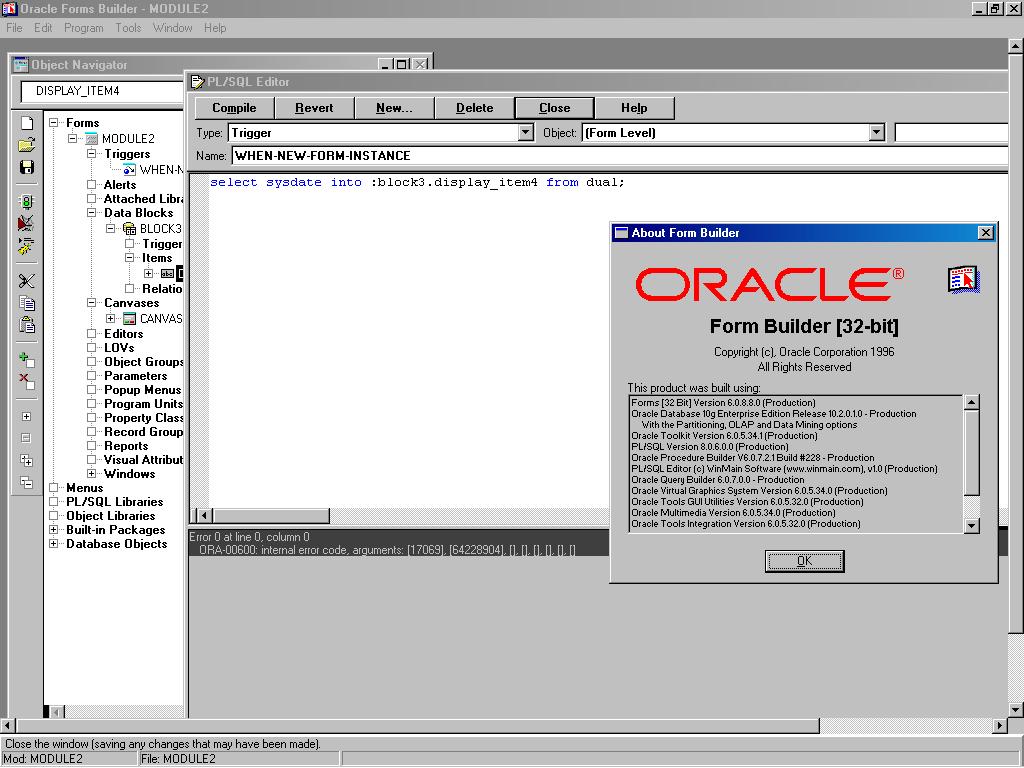The image size is (1024, 768).
Task: Collapse the Data Blocks node
Action: pos(91,213)
